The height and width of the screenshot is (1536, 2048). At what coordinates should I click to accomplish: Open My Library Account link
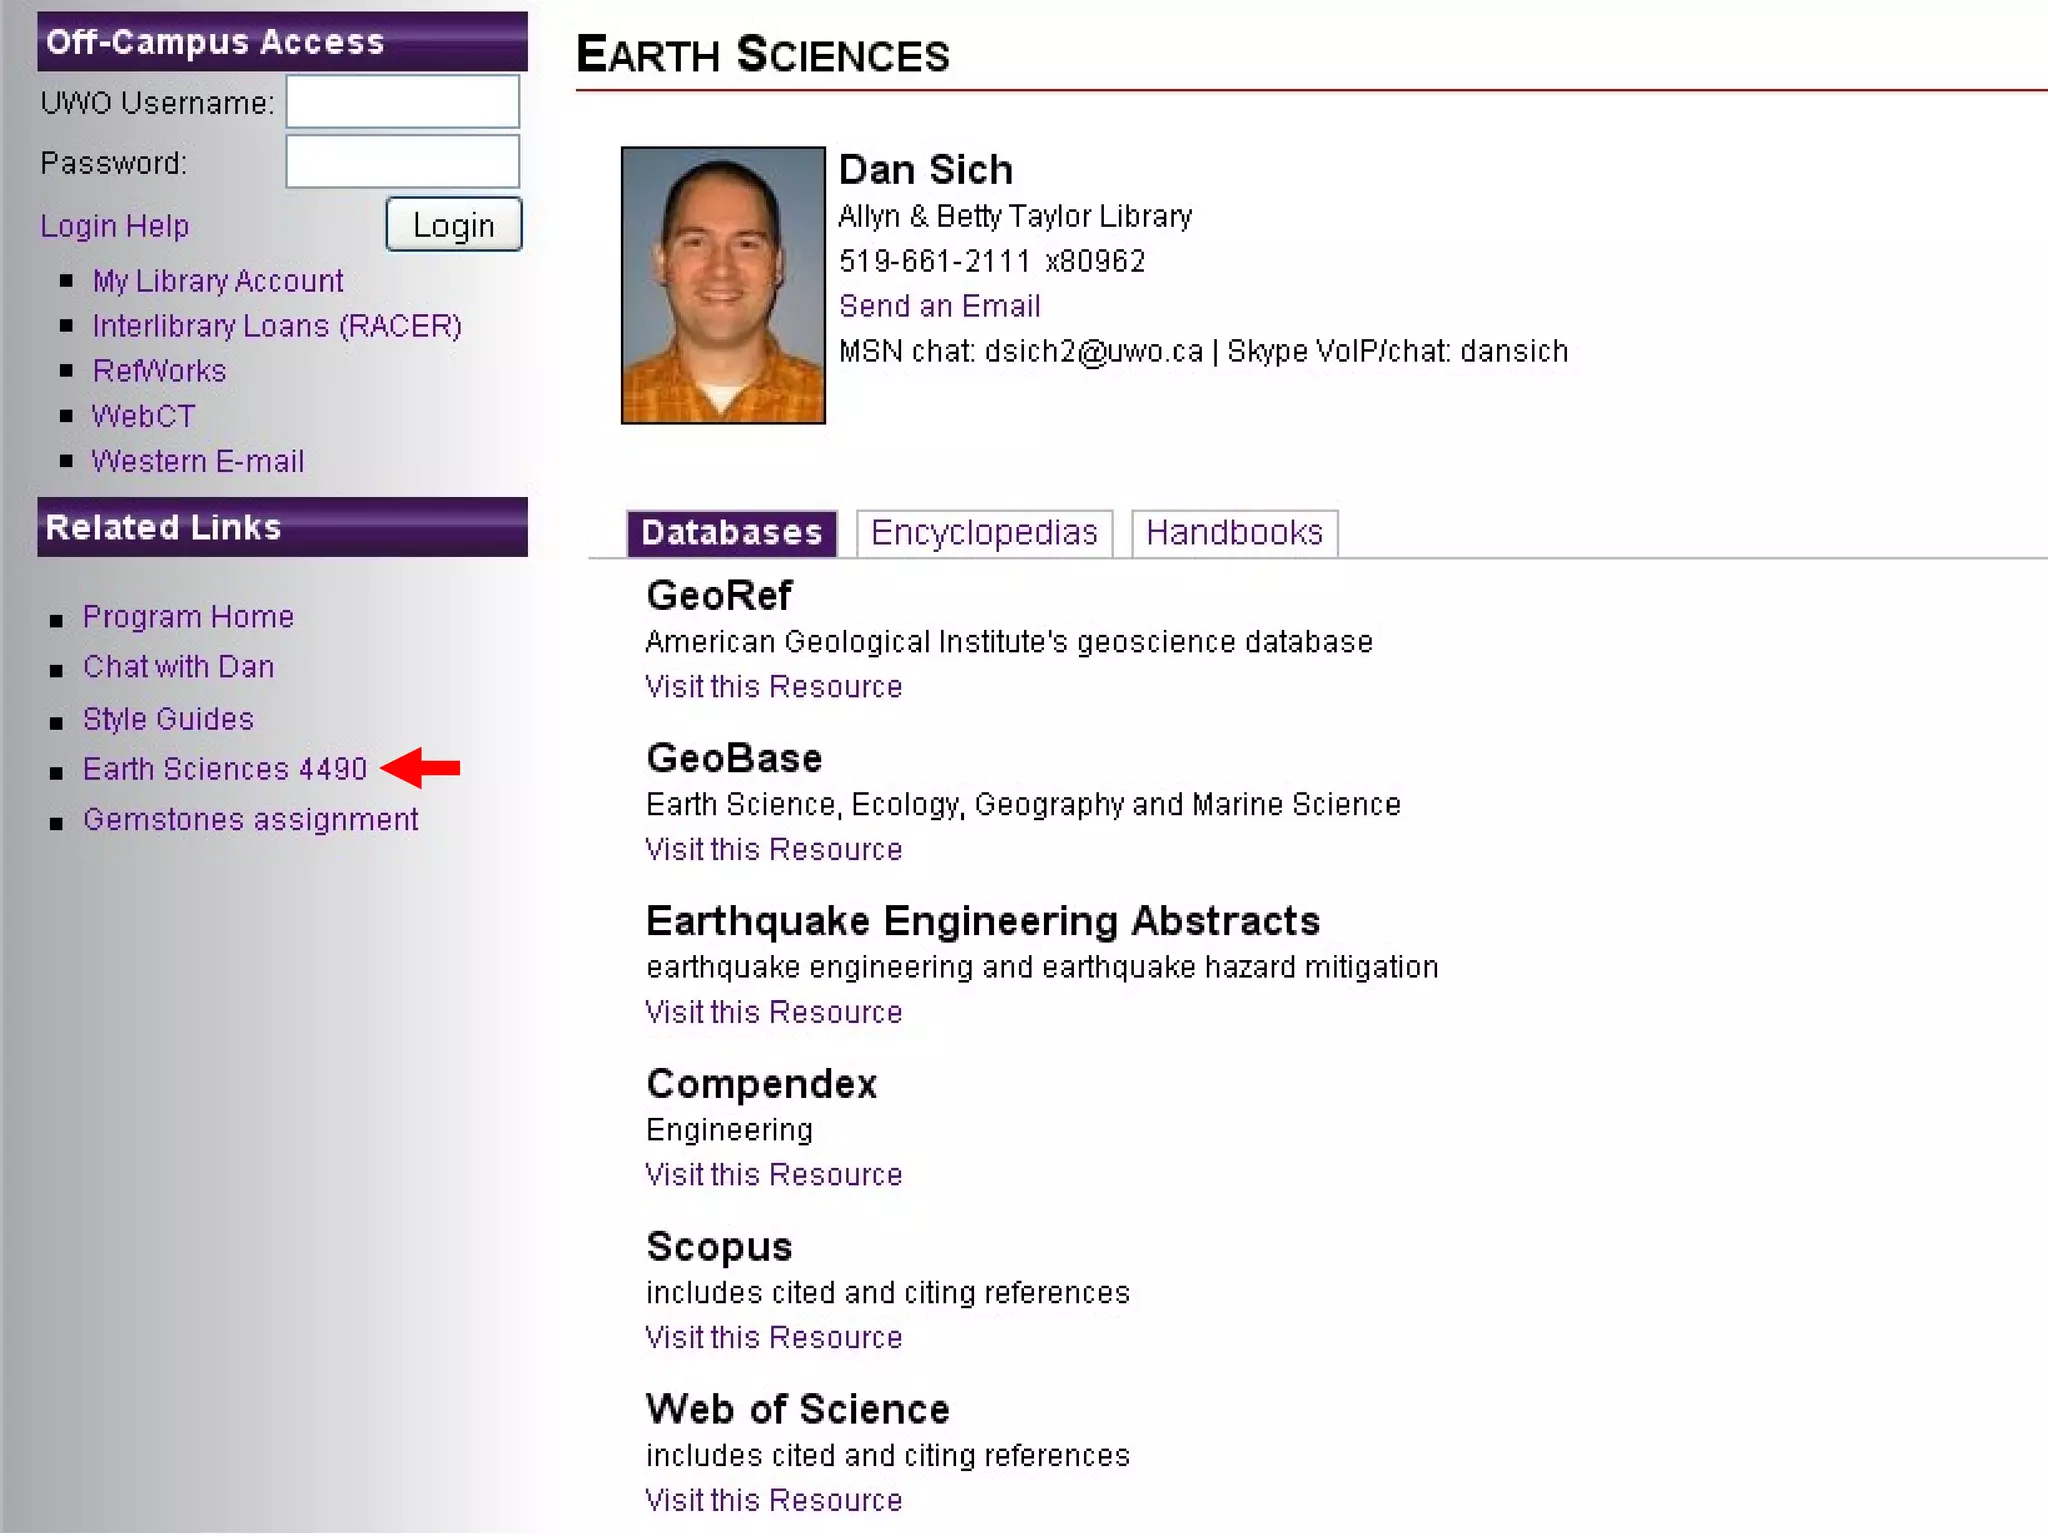[x=217, y=281]
